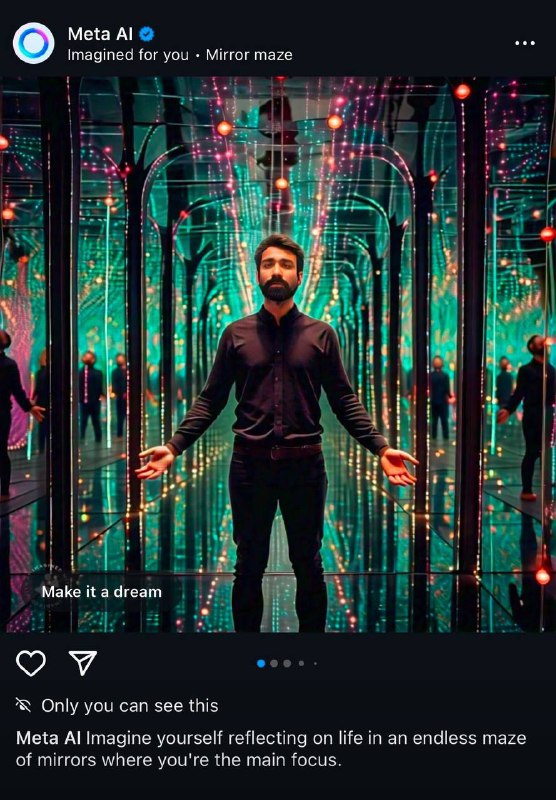This screenshot has width=556, height=800.
Task: Tap the crossed-out eye visibility icon
Action: pos(23,706)
